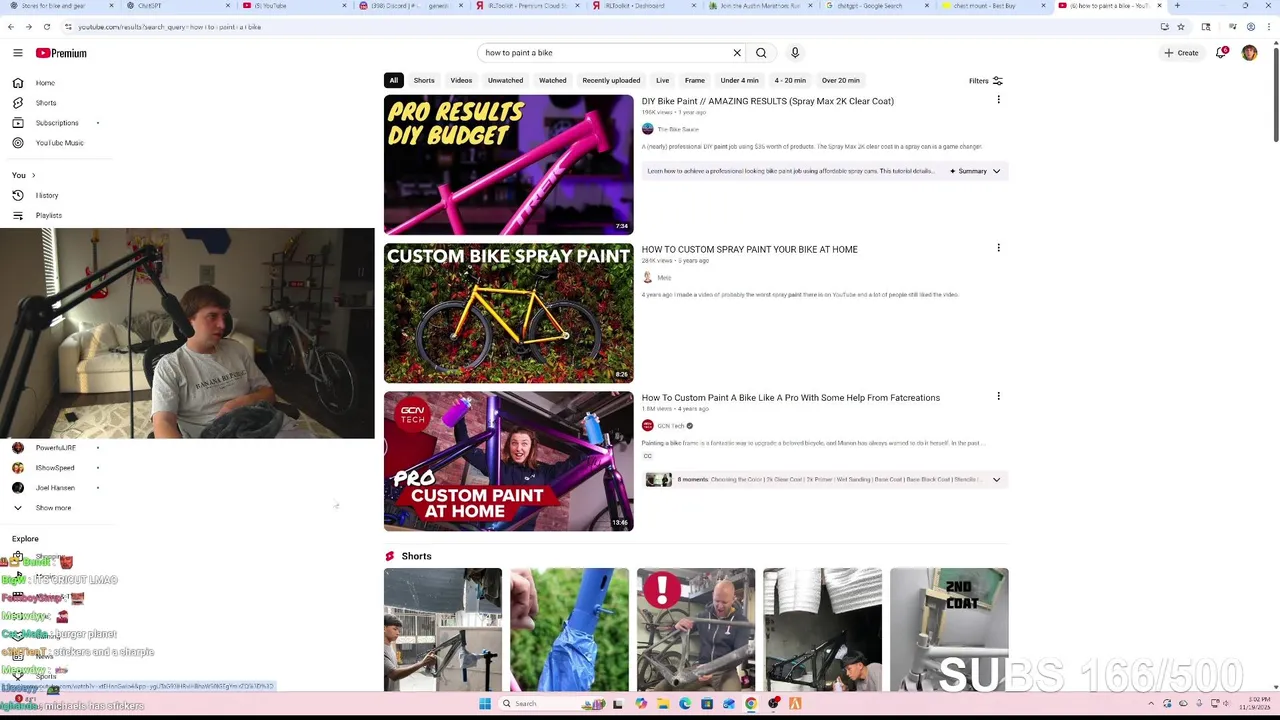Open the account avatar menu
Viewport: 1280px width, 720px height.
pos(1249,53)
